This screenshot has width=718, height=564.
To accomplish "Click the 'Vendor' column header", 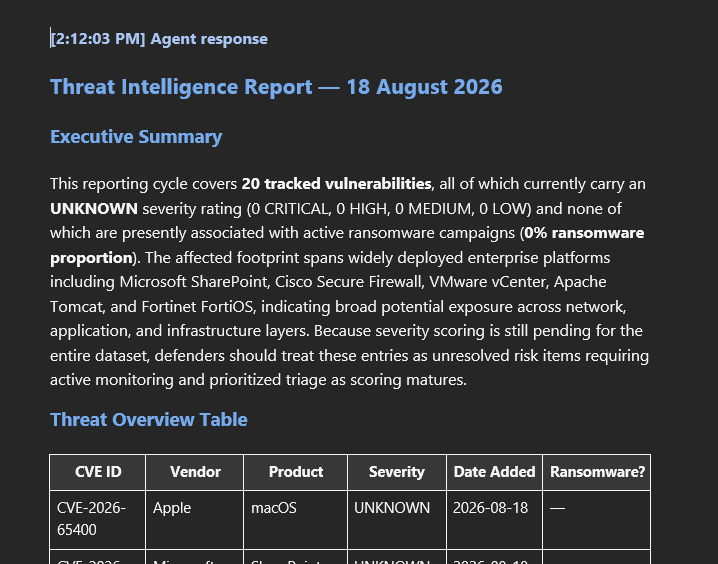I will (x=195, y=472).
